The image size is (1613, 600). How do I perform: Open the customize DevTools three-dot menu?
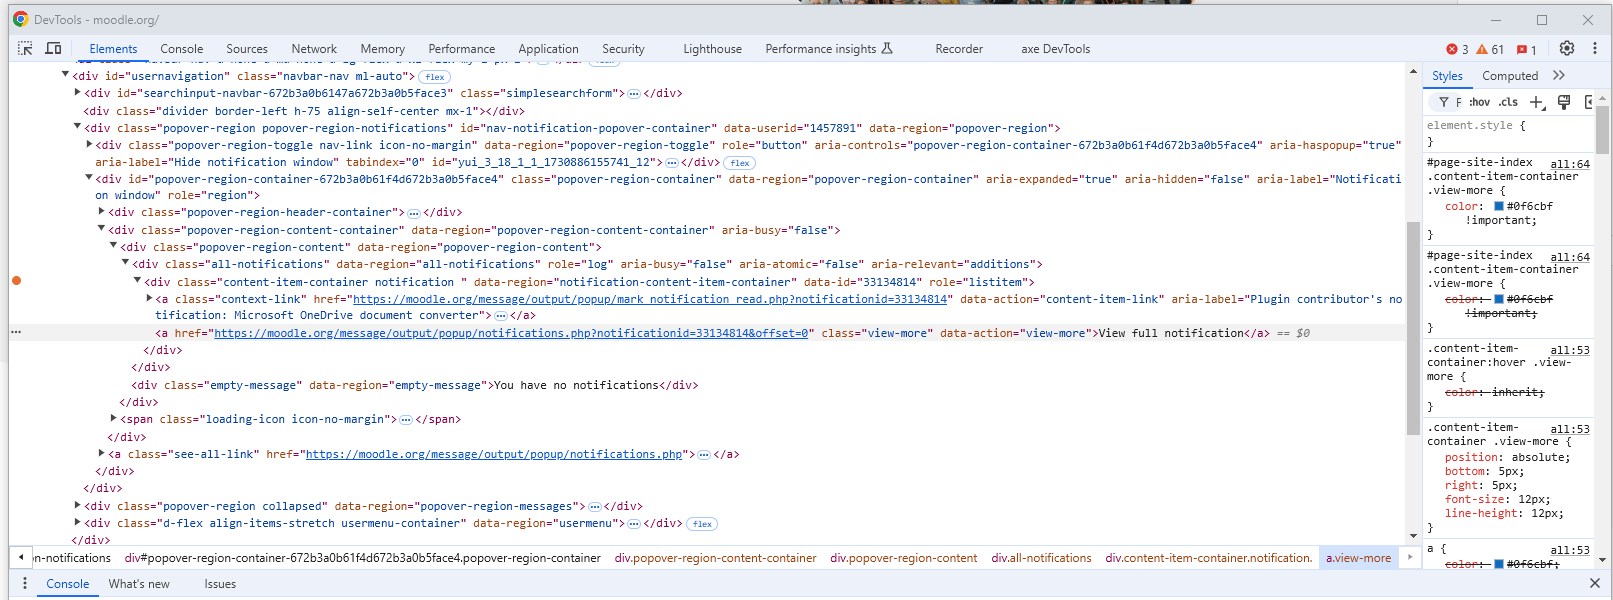1595,48
